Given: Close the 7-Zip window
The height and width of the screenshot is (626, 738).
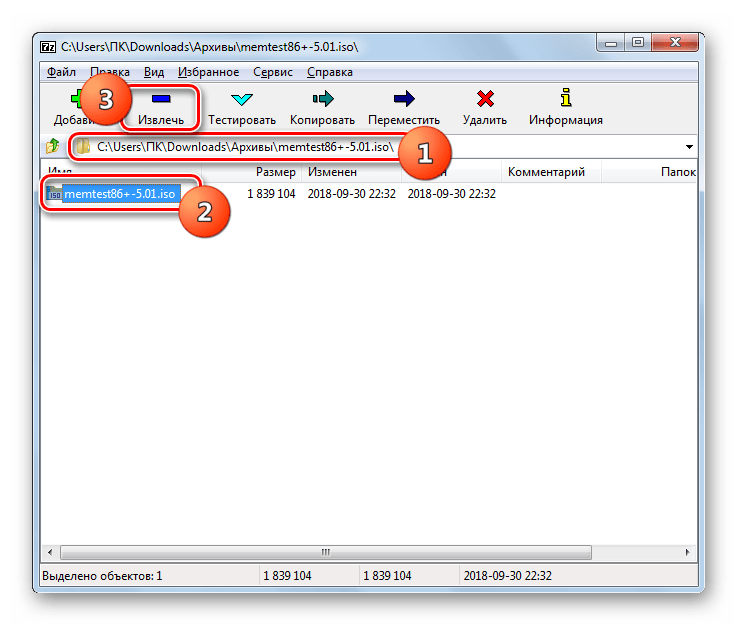Looking at the screenshot, I should pos(675,43).
